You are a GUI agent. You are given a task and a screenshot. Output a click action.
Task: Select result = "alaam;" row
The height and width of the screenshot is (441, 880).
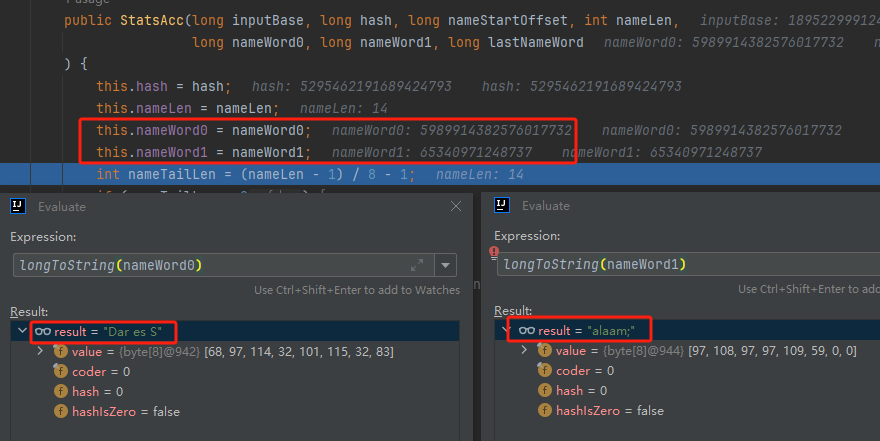tap(688, 330)
